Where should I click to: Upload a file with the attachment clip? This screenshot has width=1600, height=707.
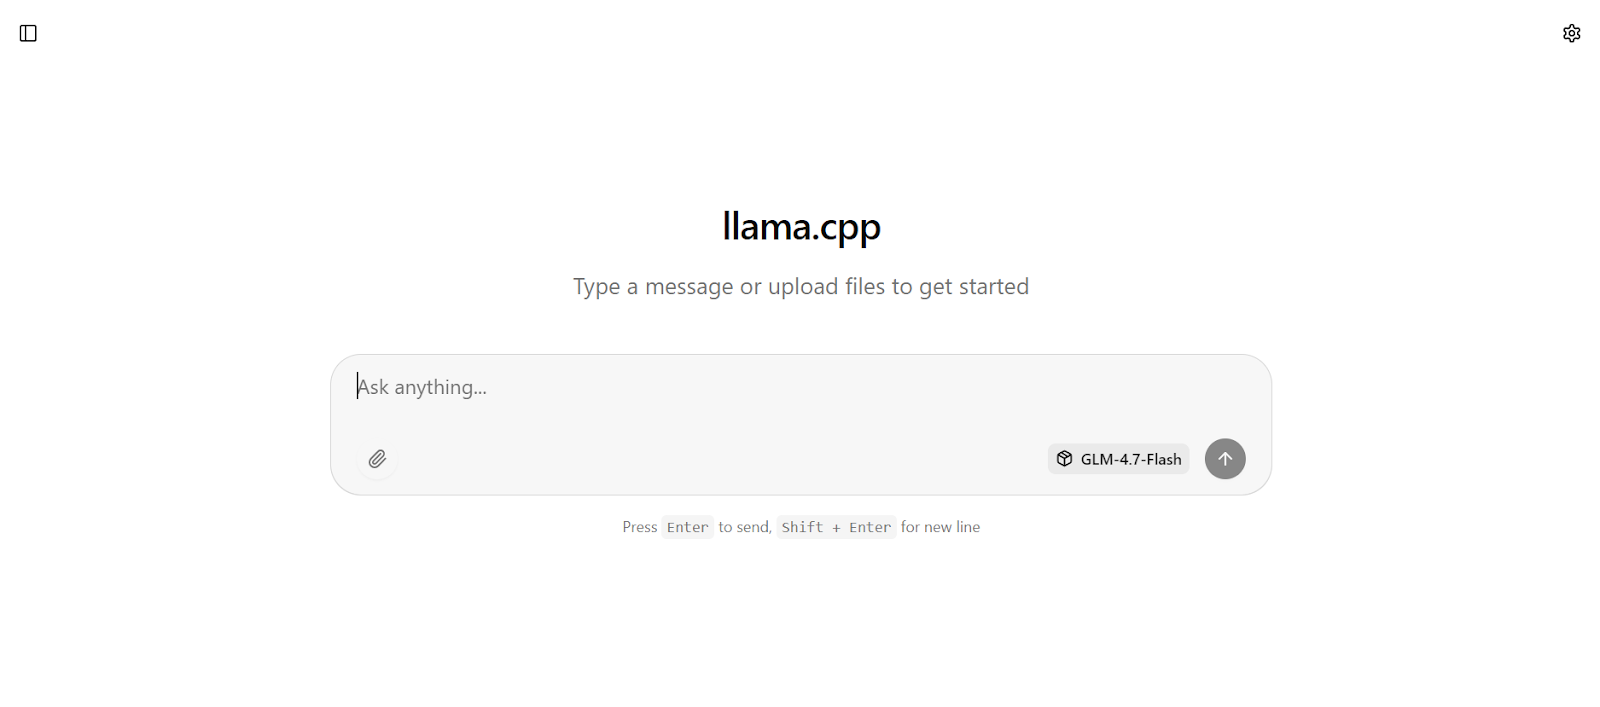tap(377, 458)
